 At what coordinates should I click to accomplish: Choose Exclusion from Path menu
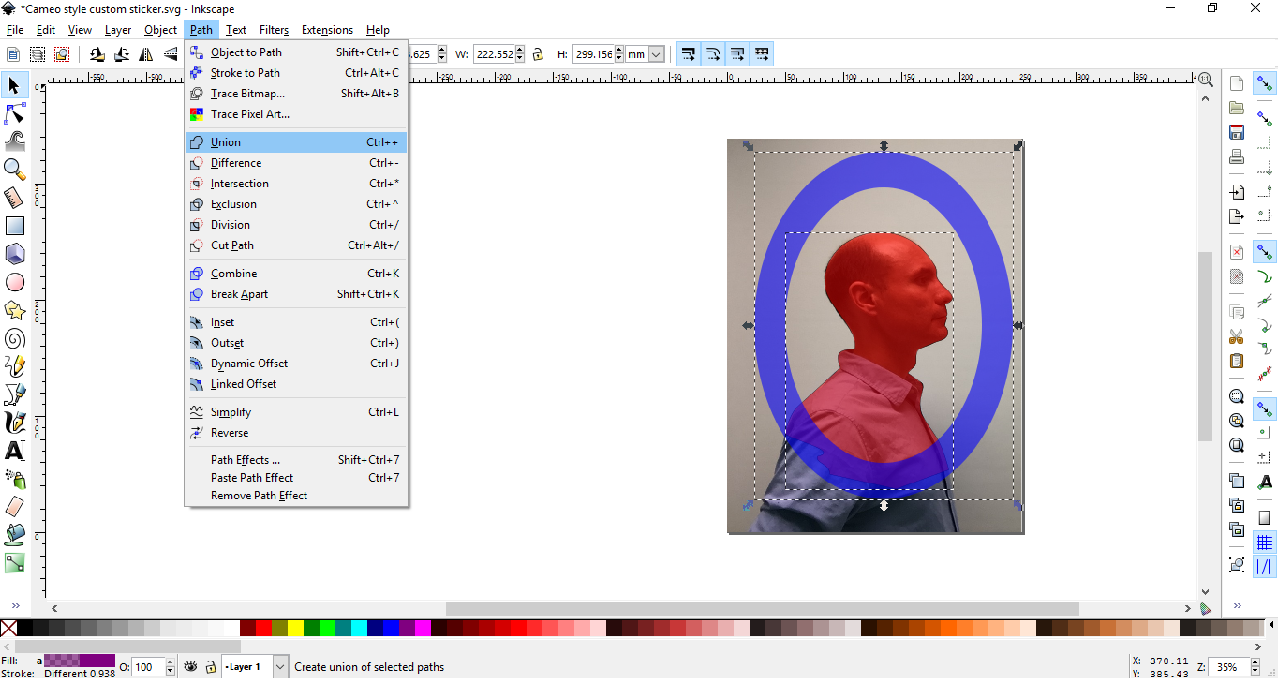click(296, 204)
